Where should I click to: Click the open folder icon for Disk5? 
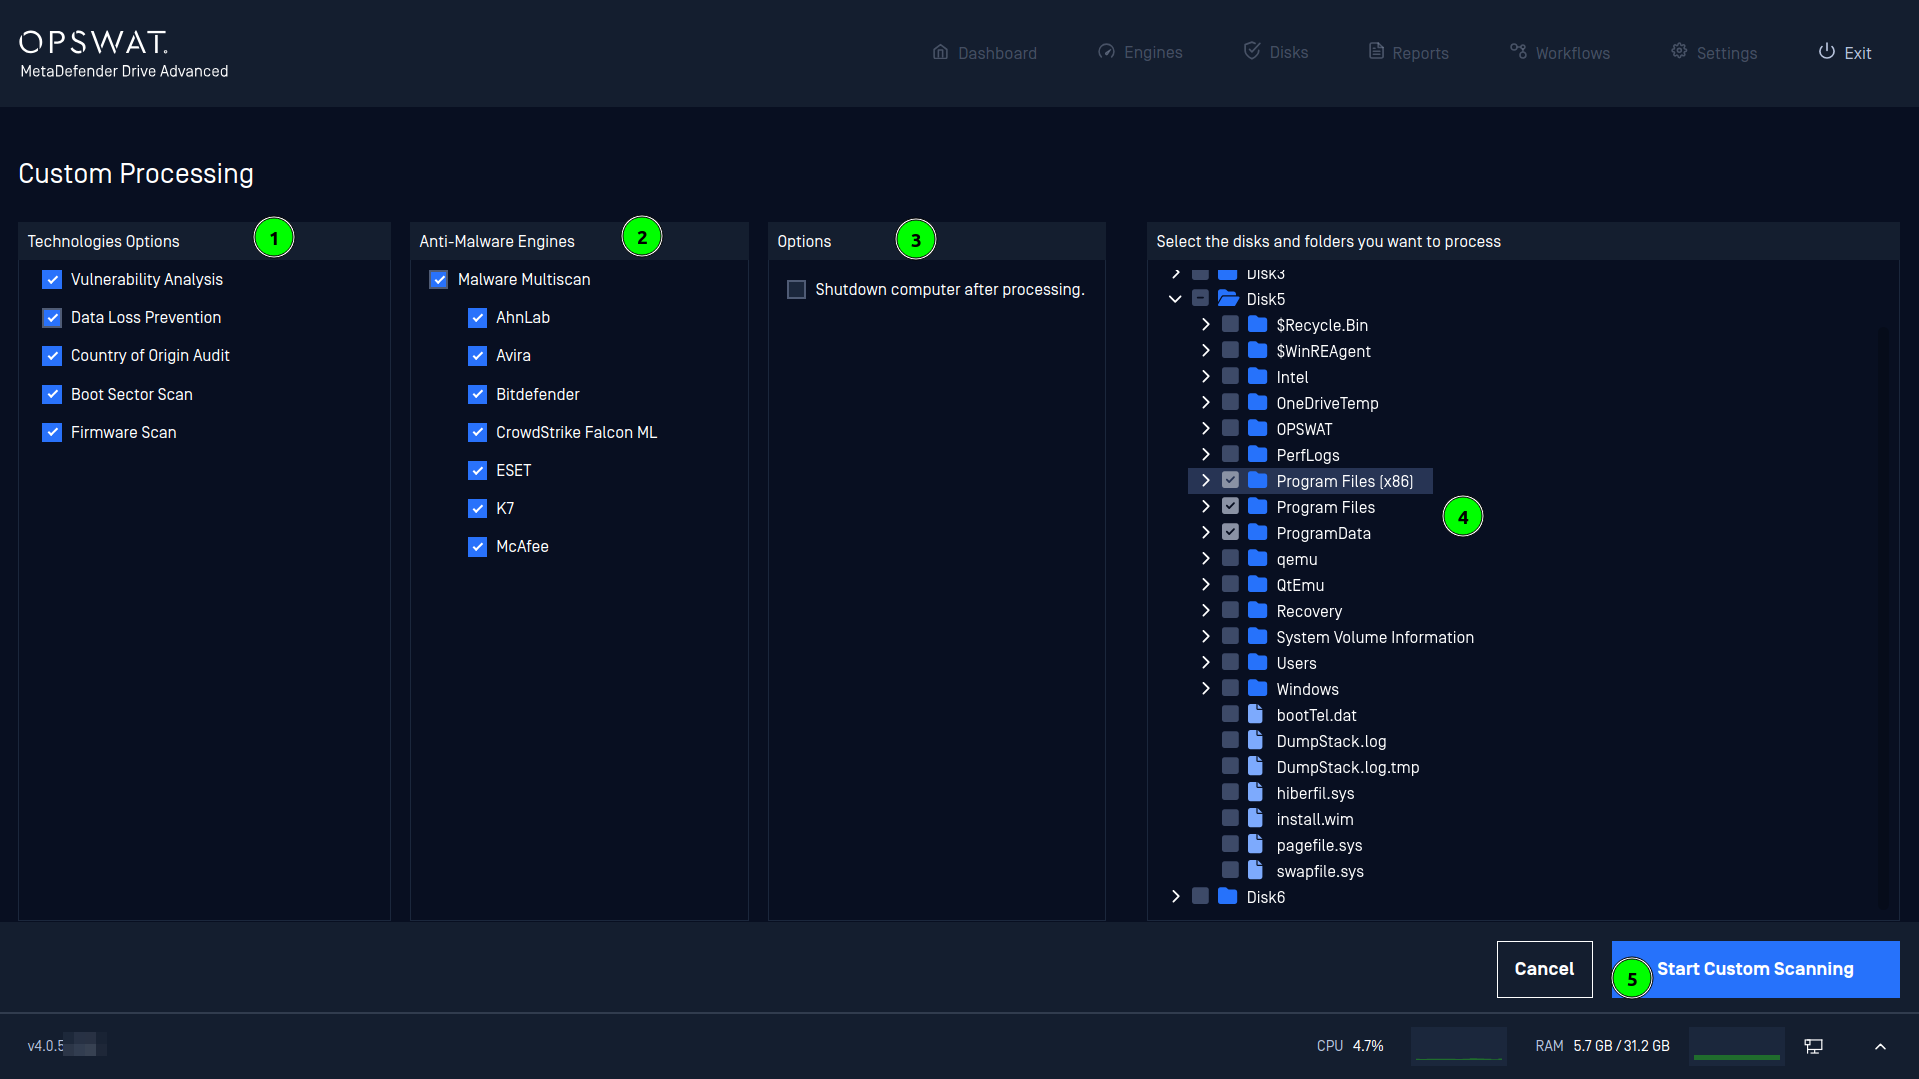(x=1228, y=299)
